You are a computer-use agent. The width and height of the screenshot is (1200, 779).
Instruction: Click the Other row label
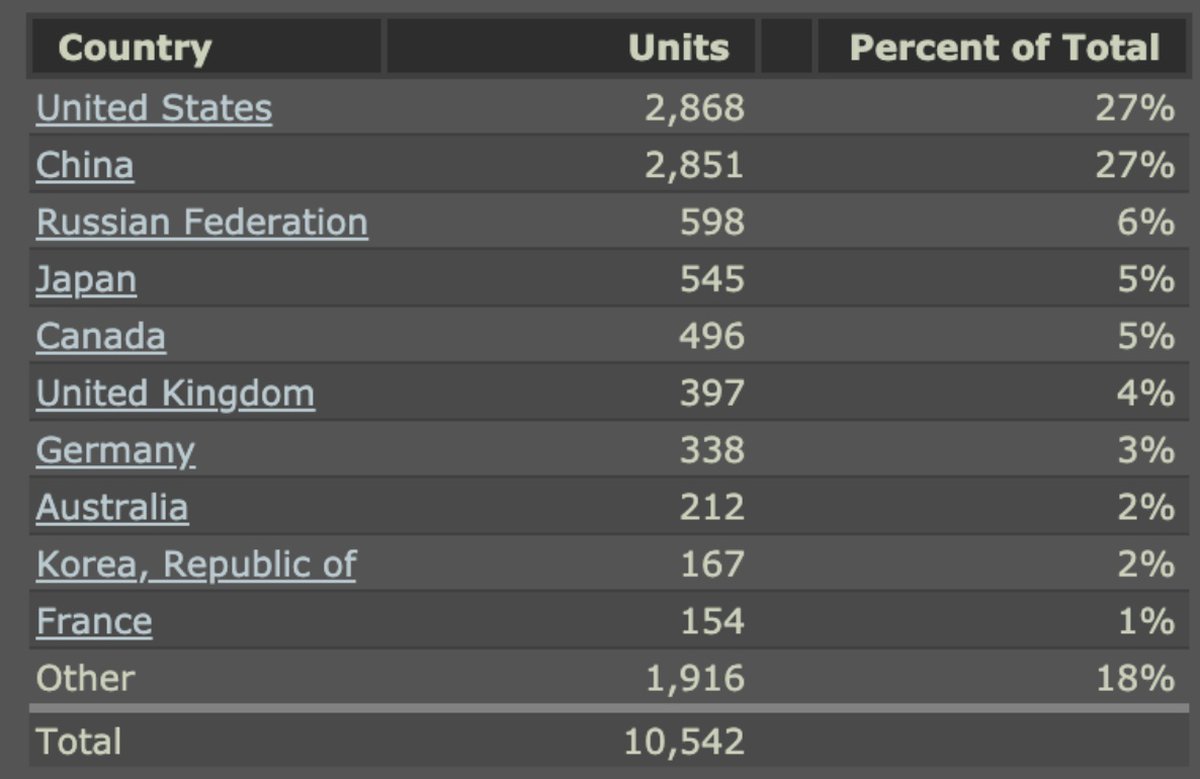click(85, 678)
